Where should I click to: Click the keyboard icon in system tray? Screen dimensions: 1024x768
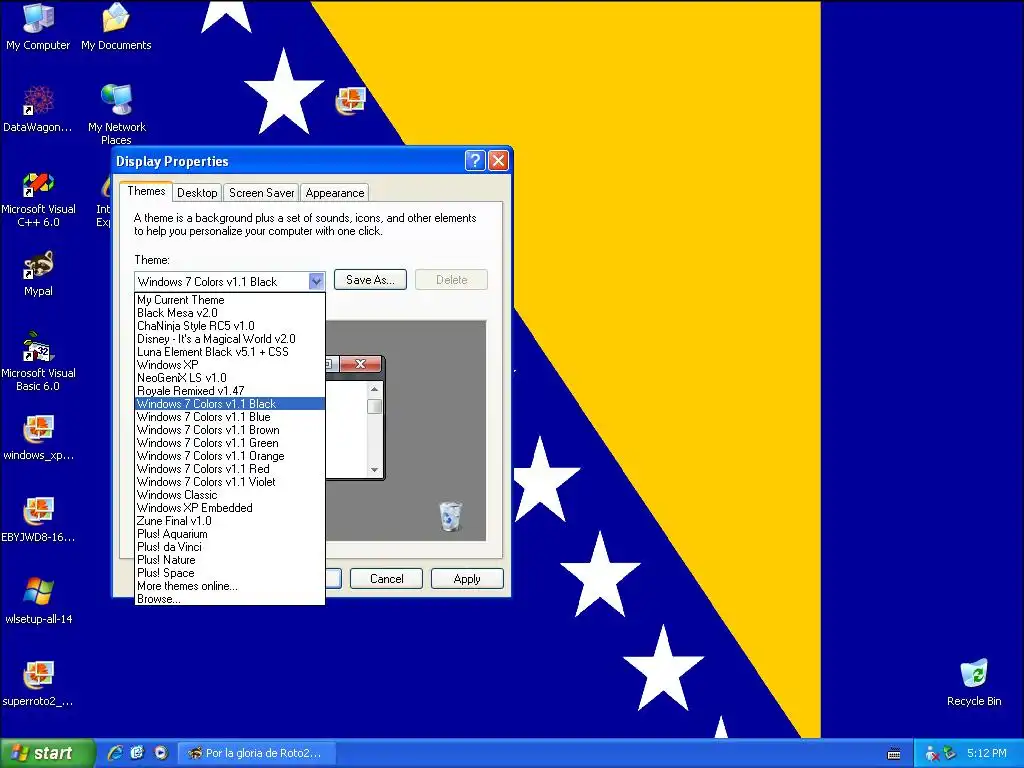point(894,754)
